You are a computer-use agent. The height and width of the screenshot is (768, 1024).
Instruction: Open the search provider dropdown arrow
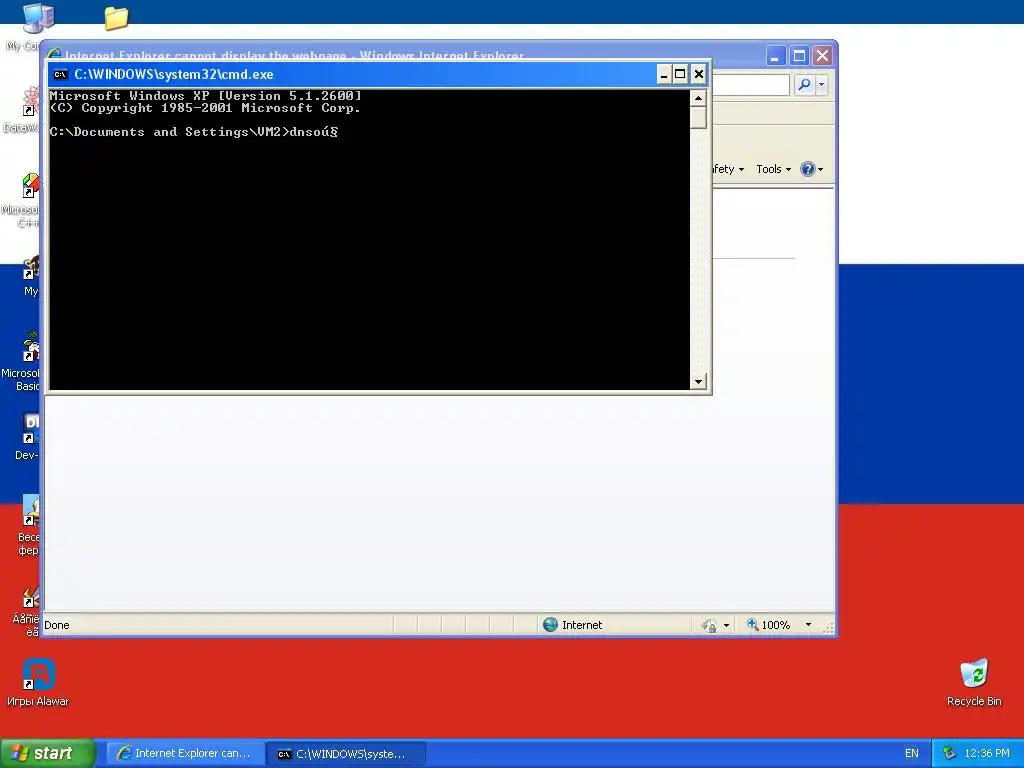[822, 84]
